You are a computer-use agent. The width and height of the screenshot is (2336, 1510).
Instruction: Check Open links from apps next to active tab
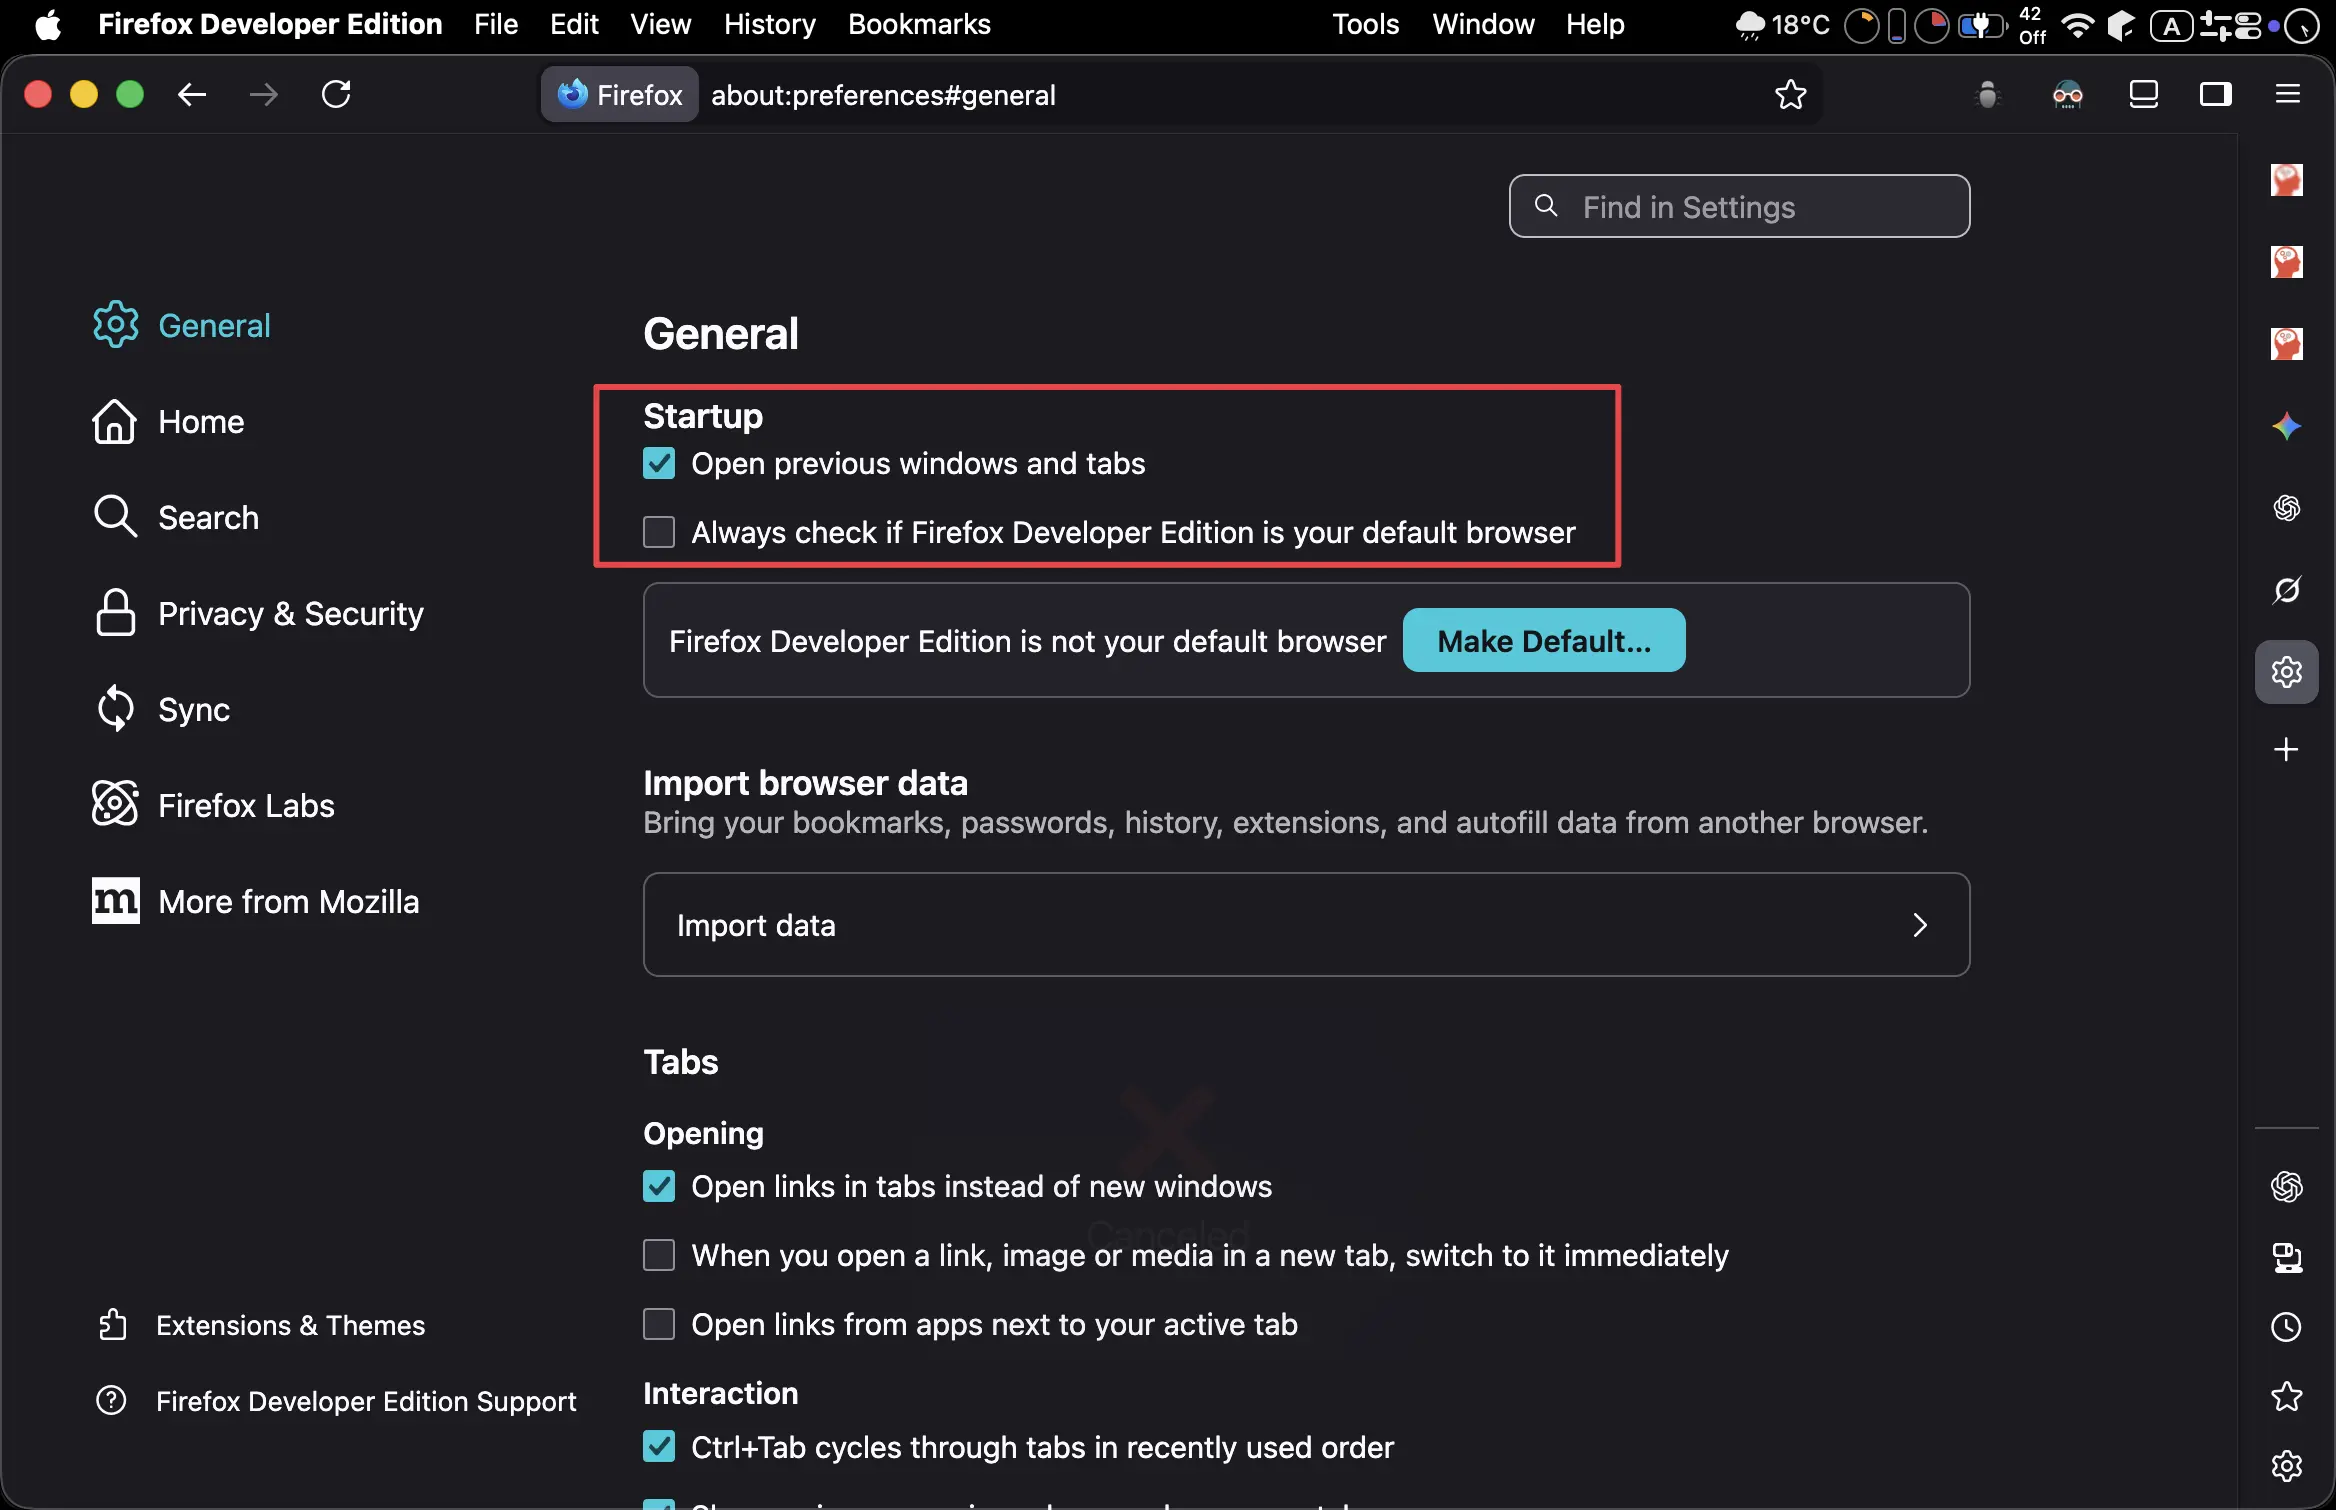(x=659, y=1324)
